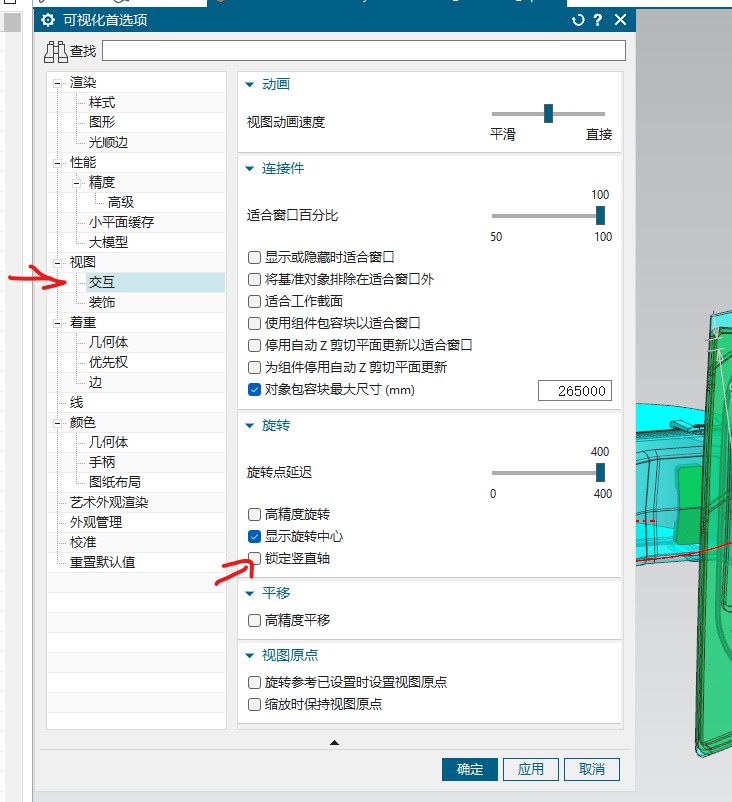Screen dimensions: 732x802
Task: Click the gear icon in dialog title
Action: (x=48, y=20)
